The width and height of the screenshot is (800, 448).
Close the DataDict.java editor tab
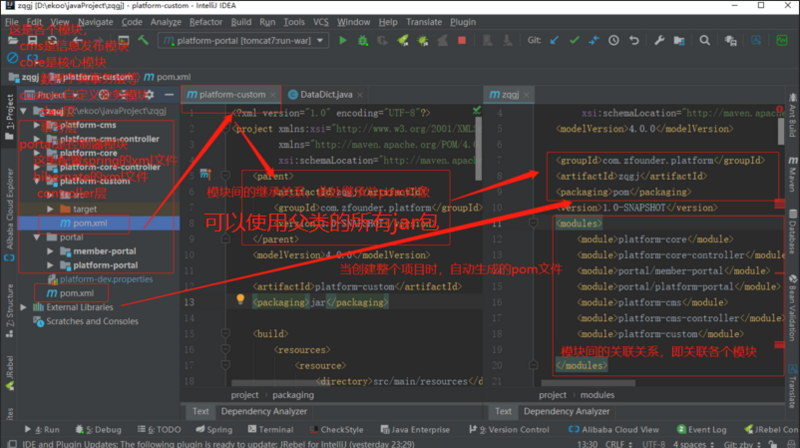coord(360,95)
